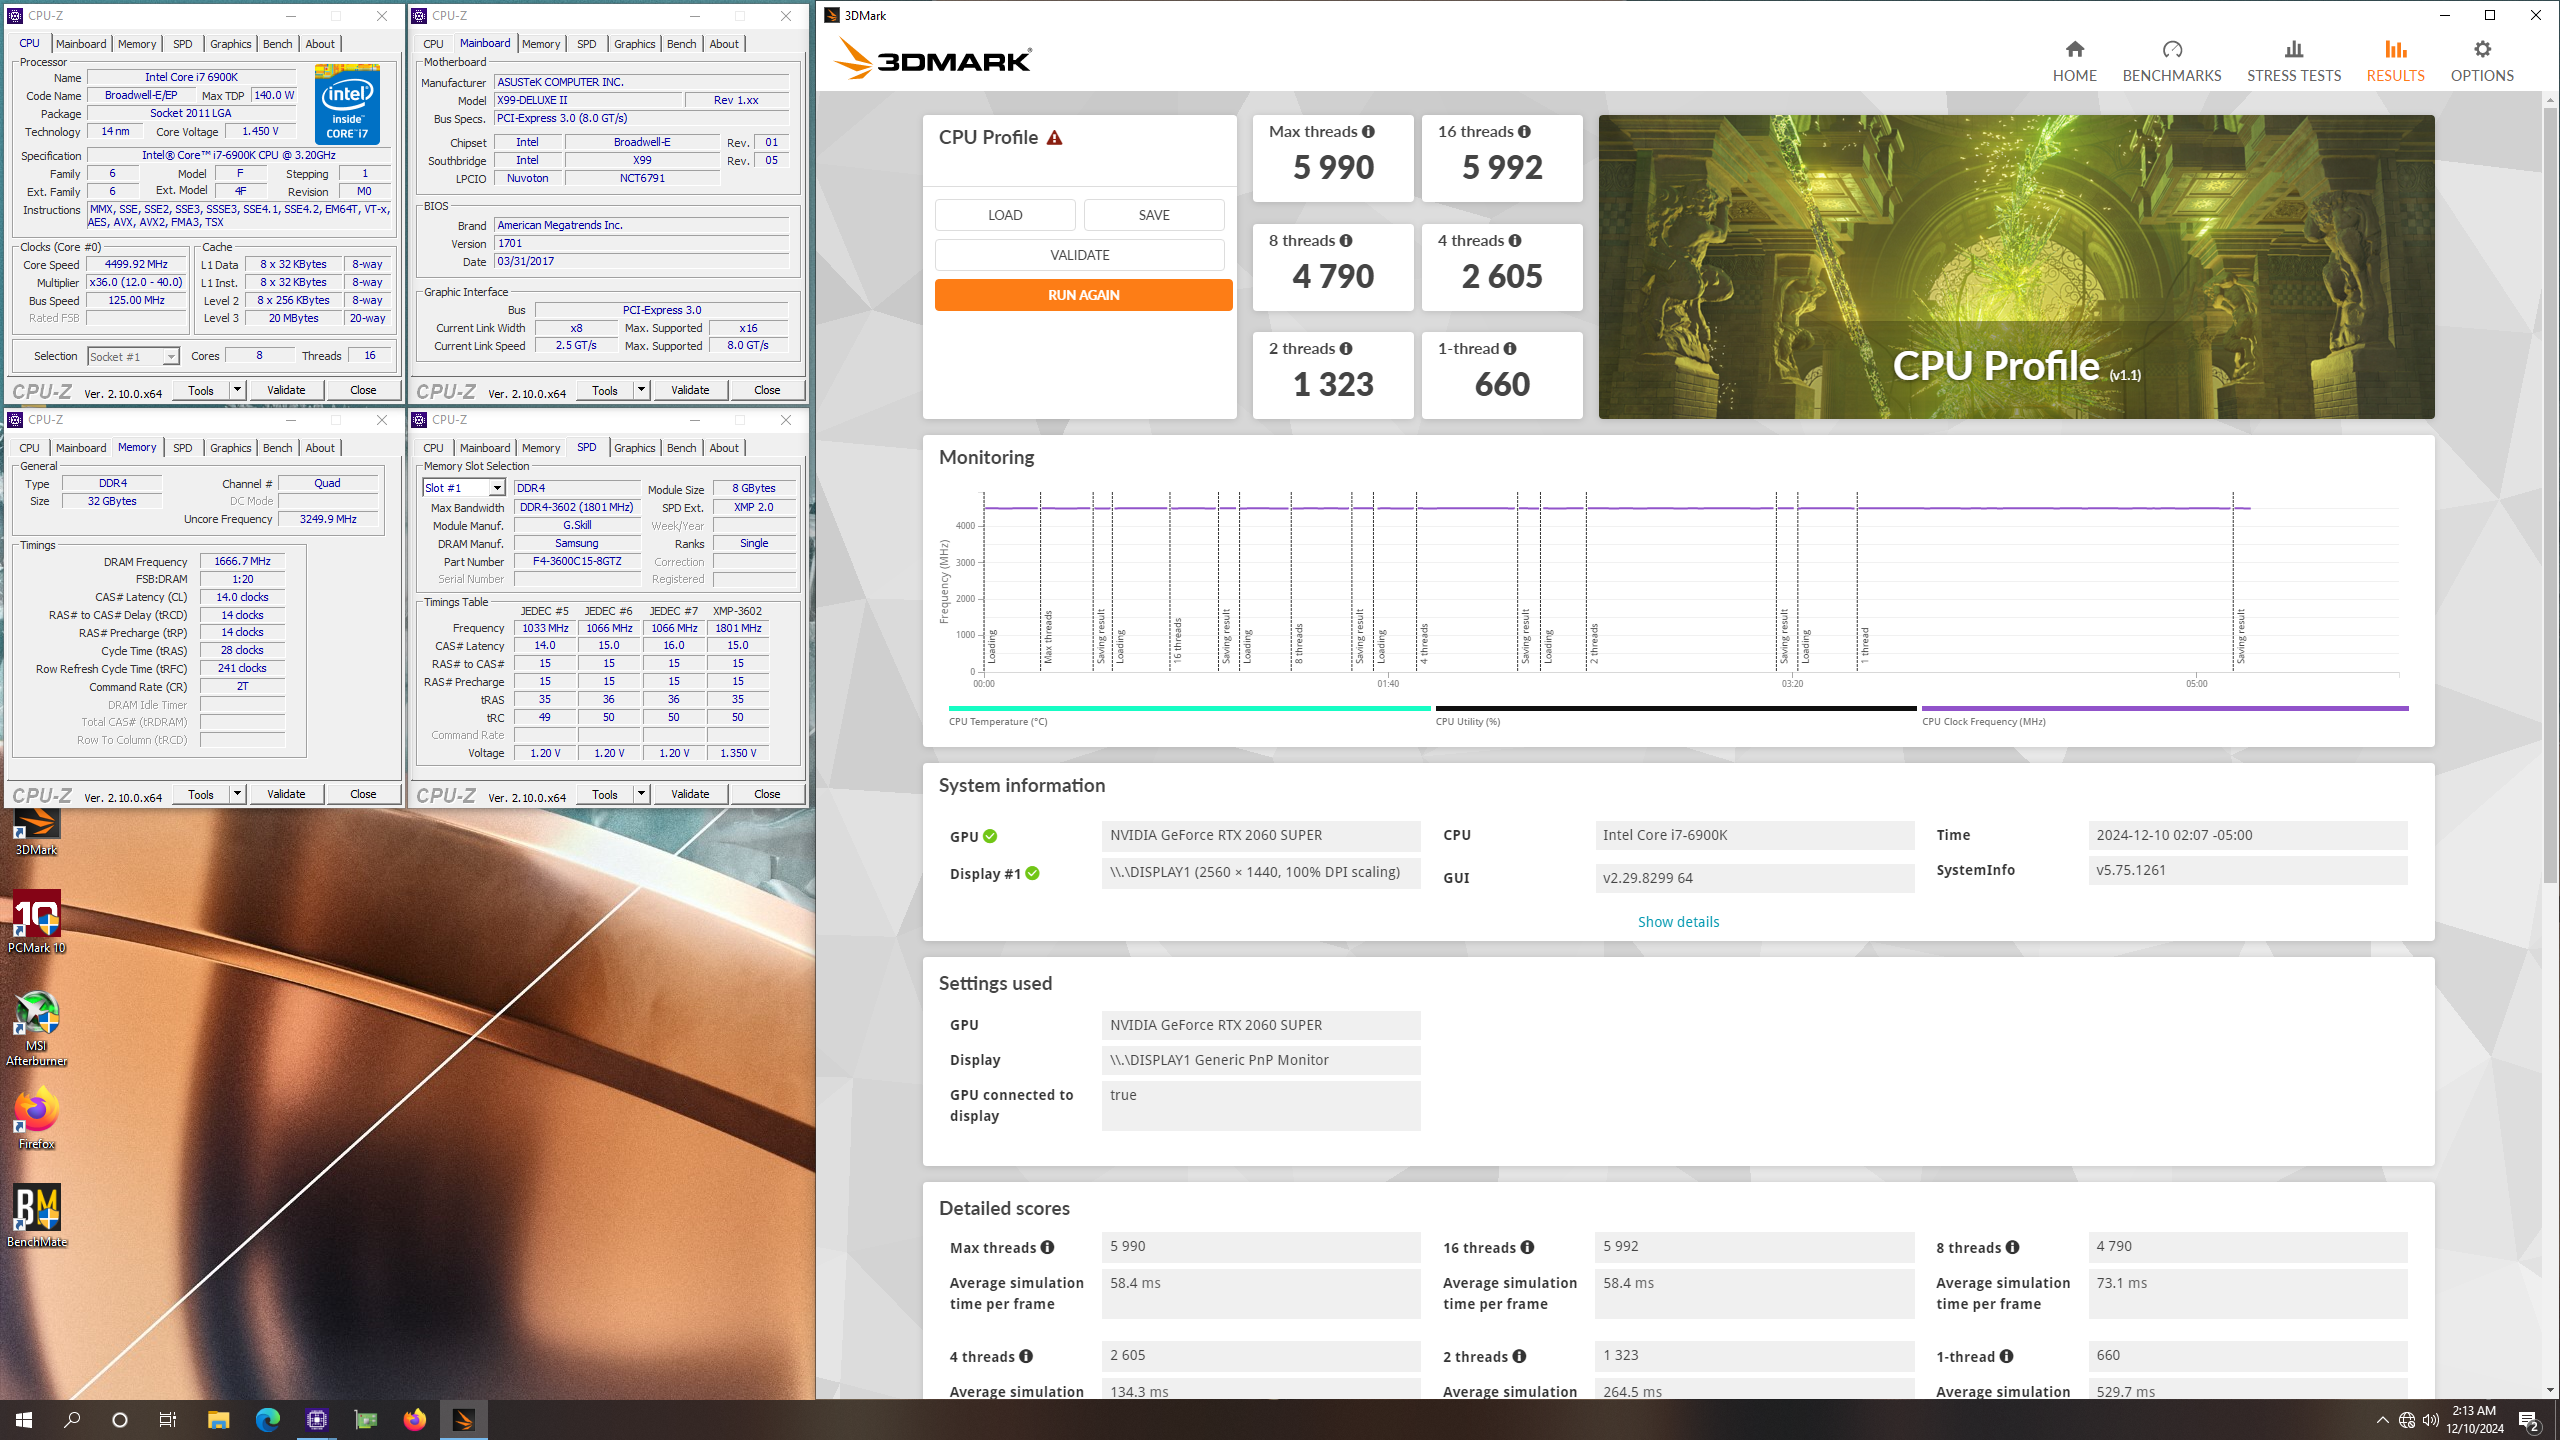Image resolution: width=2560 pixels, height=1440 pixels.
Task: Show hidden tray icons chevron
Action: click(x=2383, y=1420)
